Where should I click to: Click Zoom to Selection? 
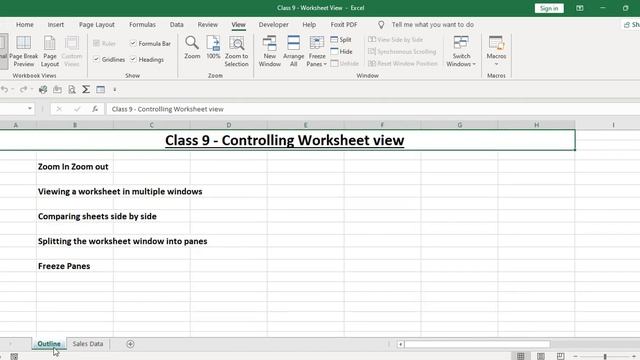click(x=236, y=51)
